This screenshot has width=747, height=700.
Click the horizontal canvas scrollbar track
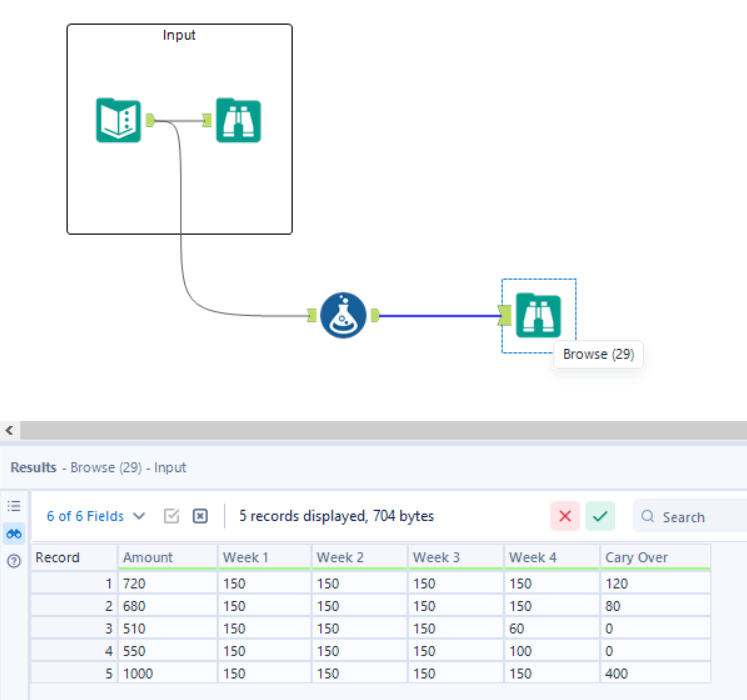[x=383, y=430]
